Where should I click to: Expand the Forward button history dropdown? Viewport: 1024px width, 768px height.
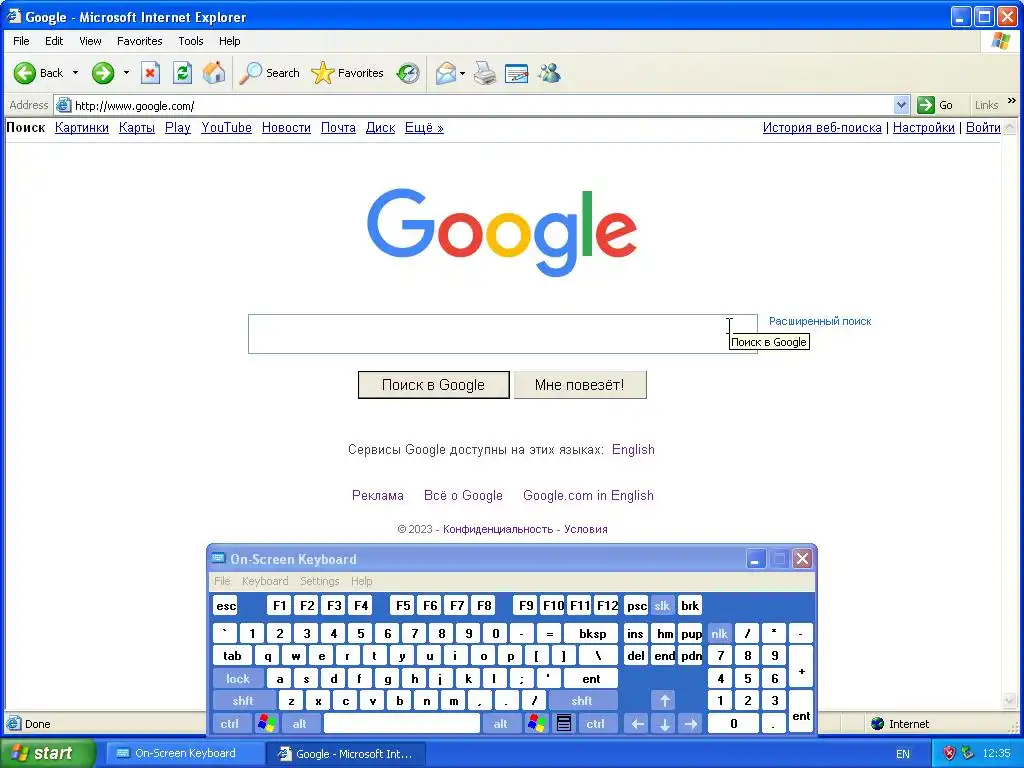pyautogui.click(x=126, y=73)
